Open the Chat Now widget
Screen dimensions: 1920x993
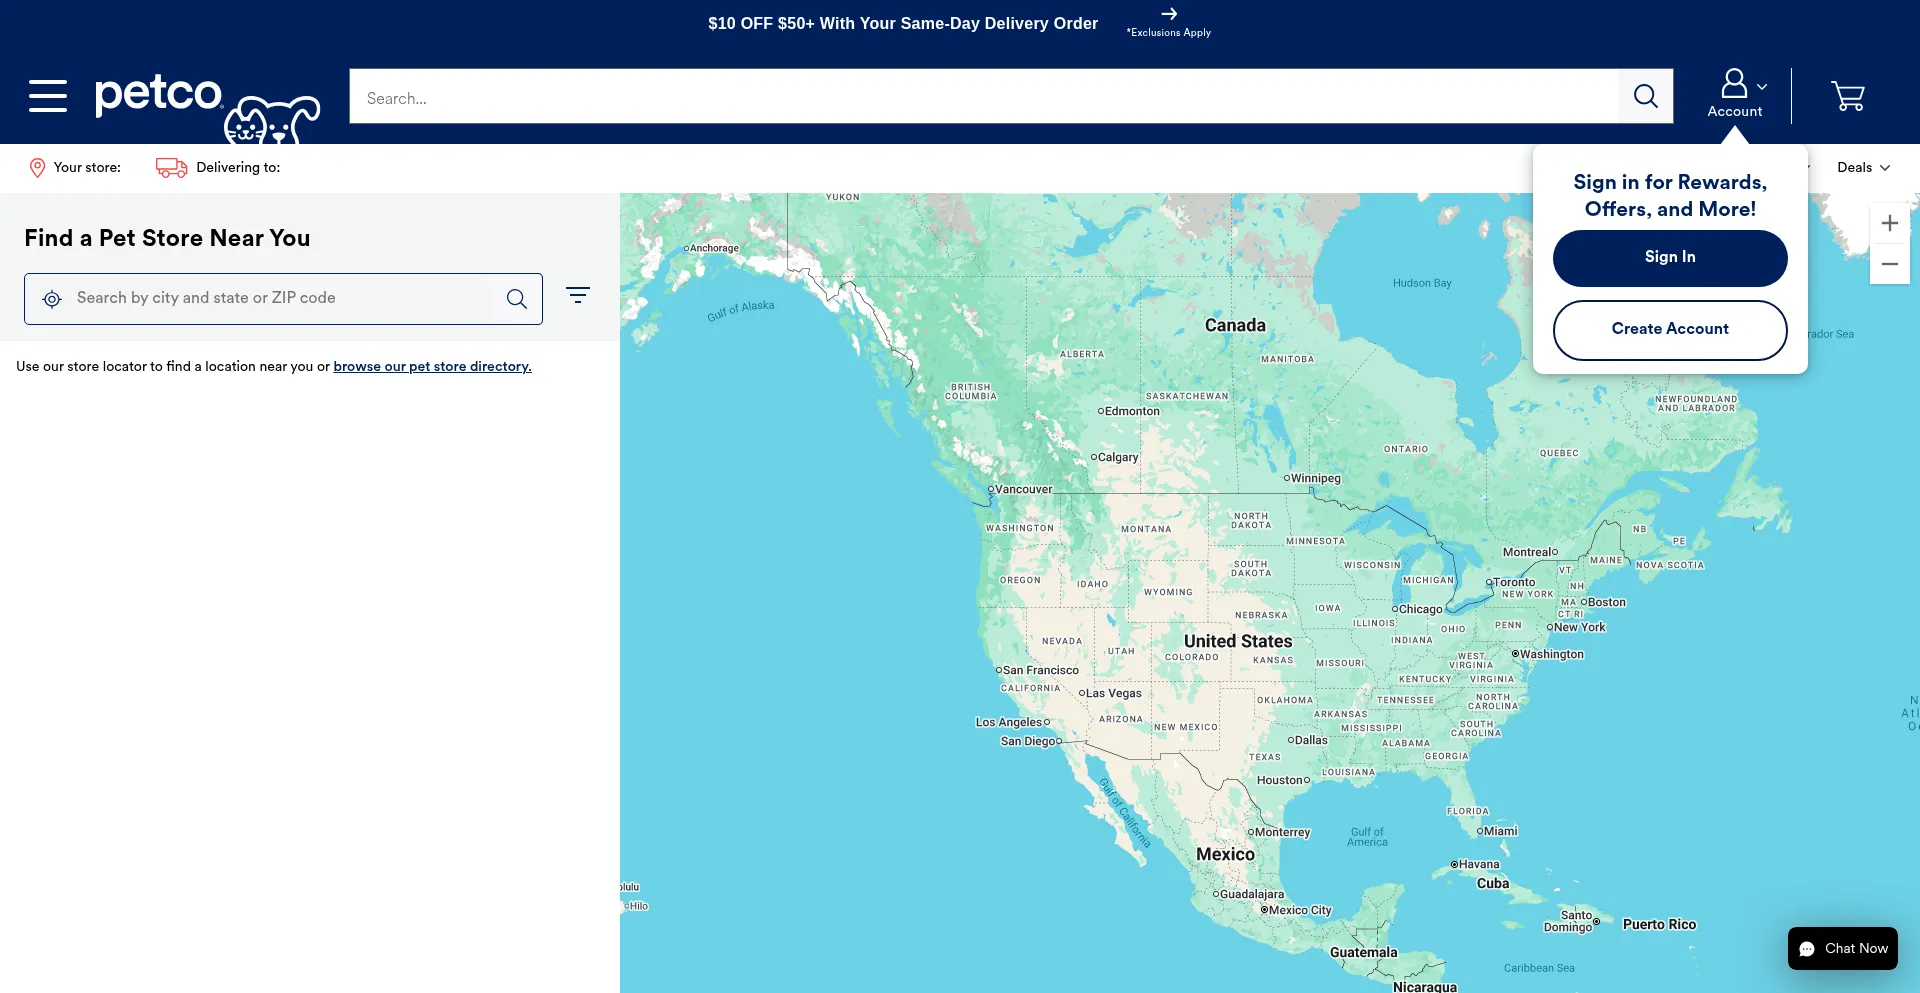click(1842, 948)
